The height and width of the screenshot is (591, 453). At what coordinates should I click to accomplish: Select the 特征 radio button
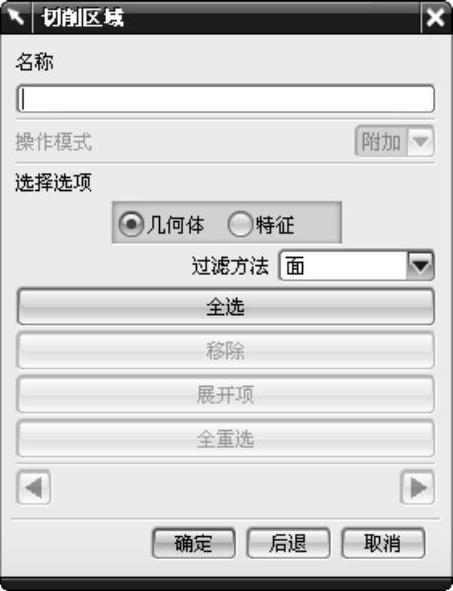point(240,224)
